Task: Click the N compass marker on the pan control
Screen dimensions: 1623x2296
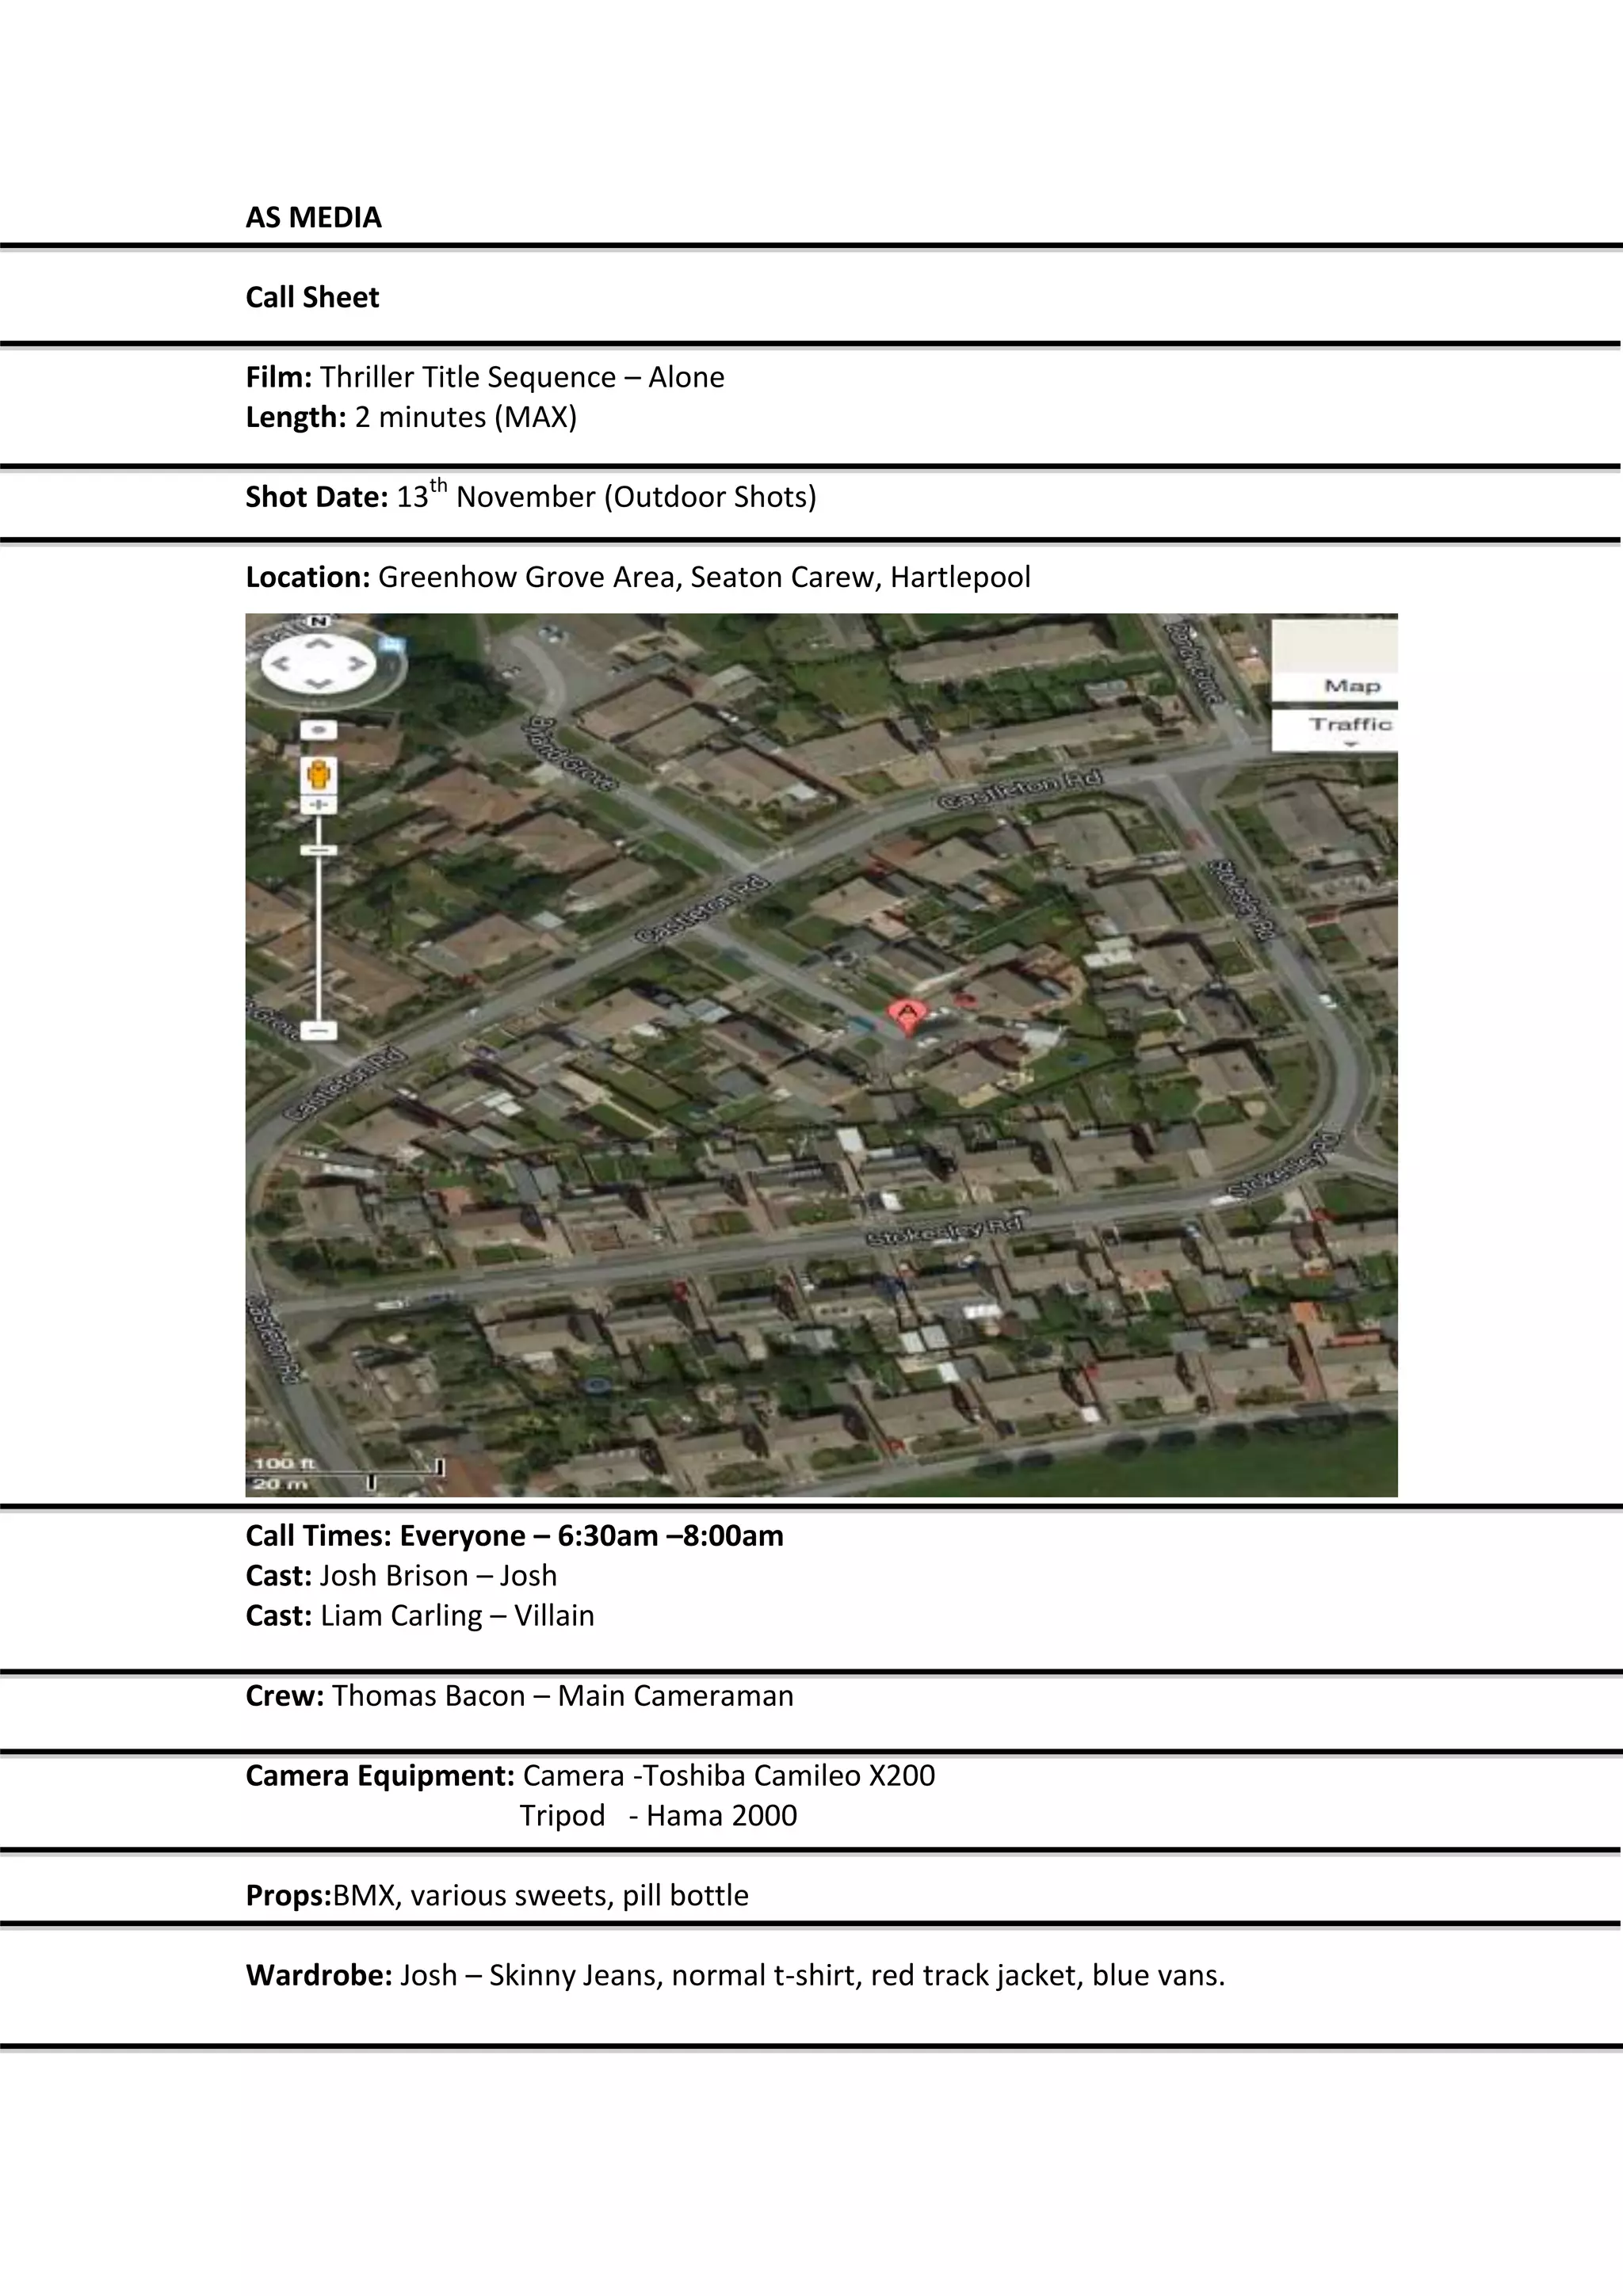Action: tap(318, 621)
